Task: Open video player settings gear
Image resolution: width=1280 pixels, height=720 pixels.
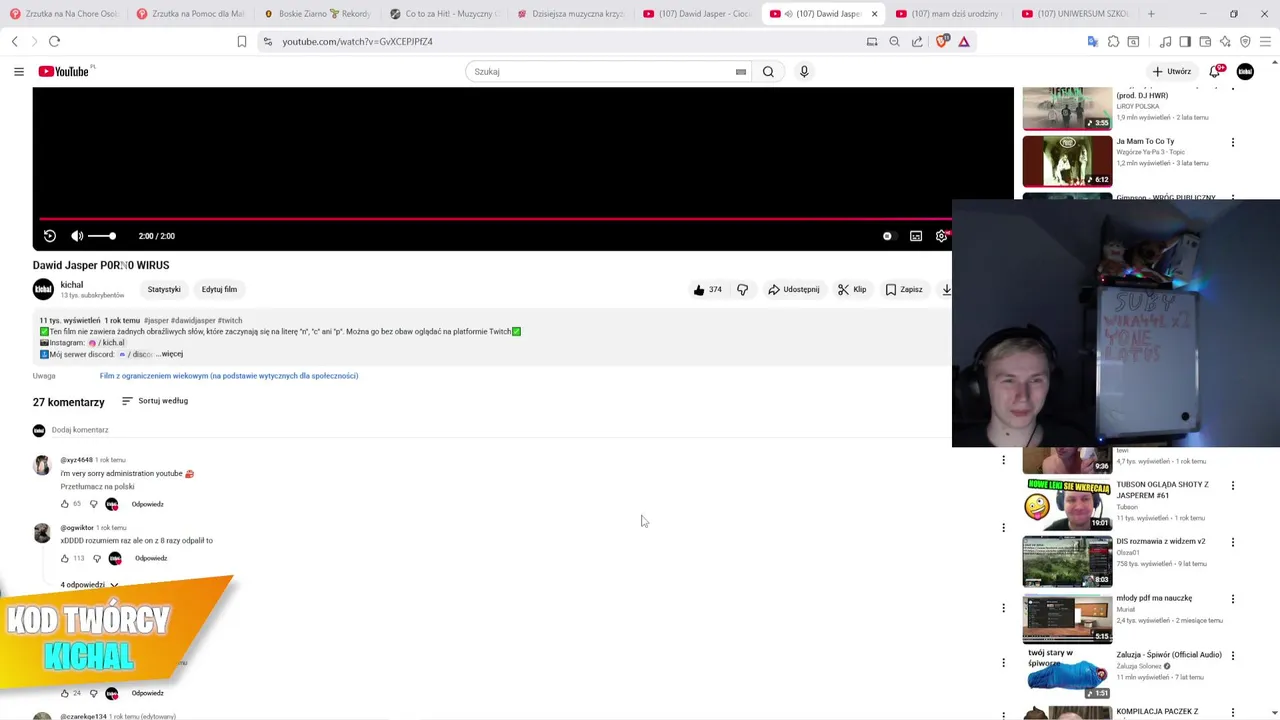Action: point(941,236)
